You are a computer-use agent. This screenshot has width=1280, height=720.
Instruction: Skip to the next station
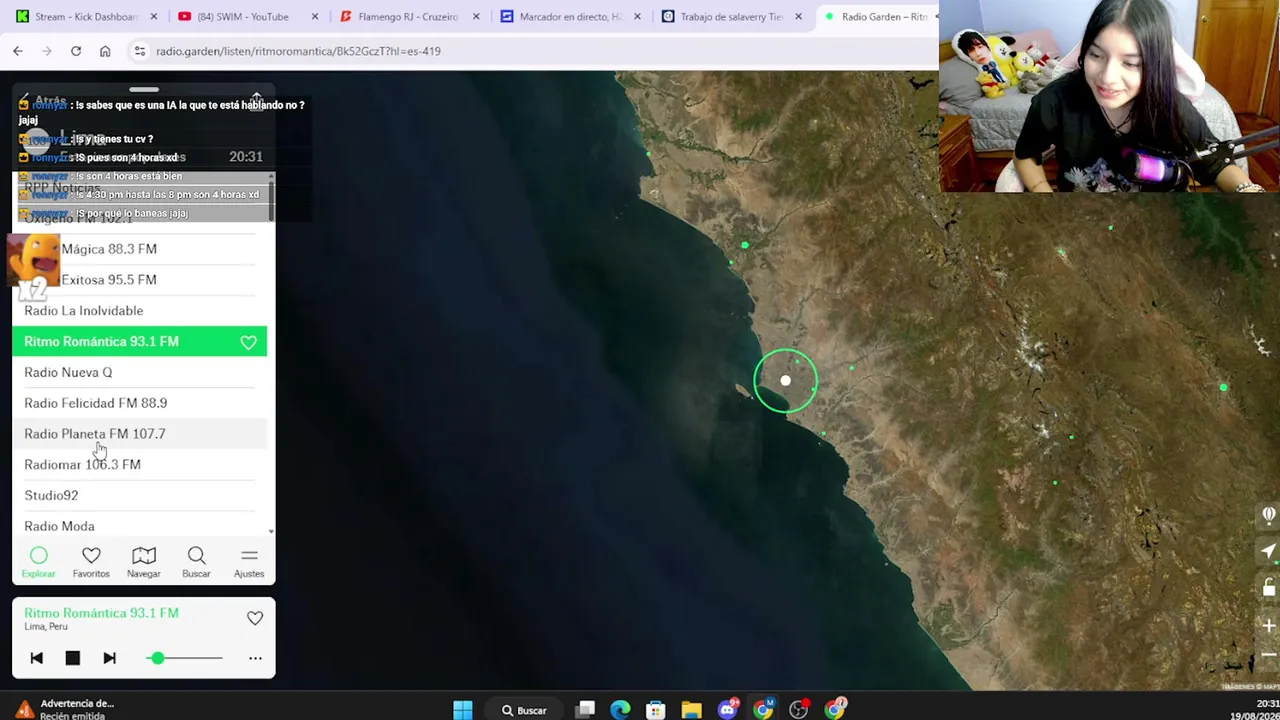coord(110,658)
